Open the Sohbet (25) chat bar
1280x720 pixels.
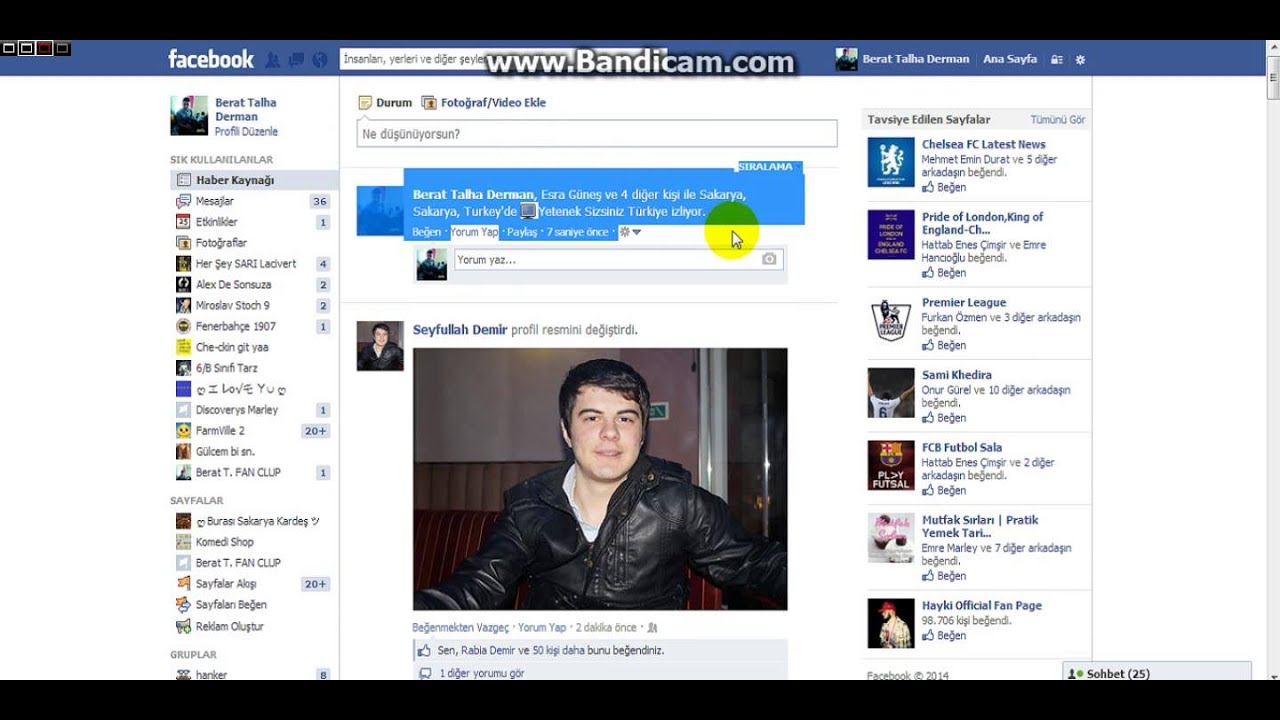click(1157, 673)
